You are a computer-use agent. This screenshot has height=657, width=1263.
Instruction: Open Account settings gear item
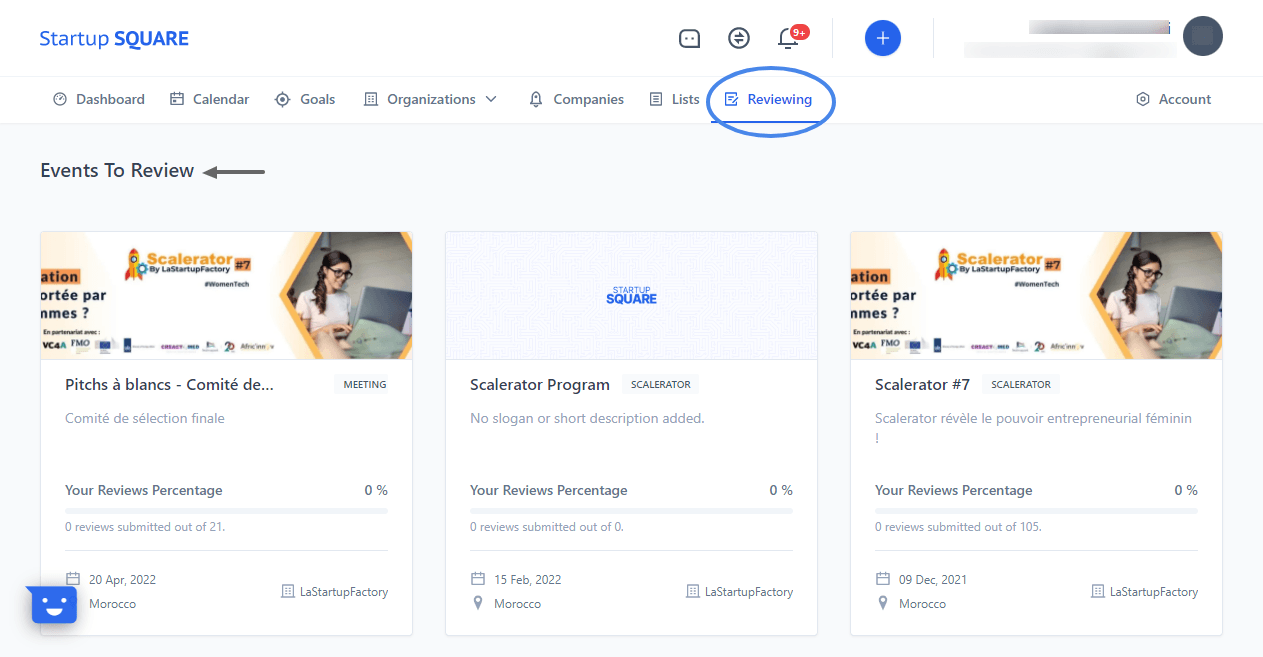pyautogui.click(x=1173, y=99)
